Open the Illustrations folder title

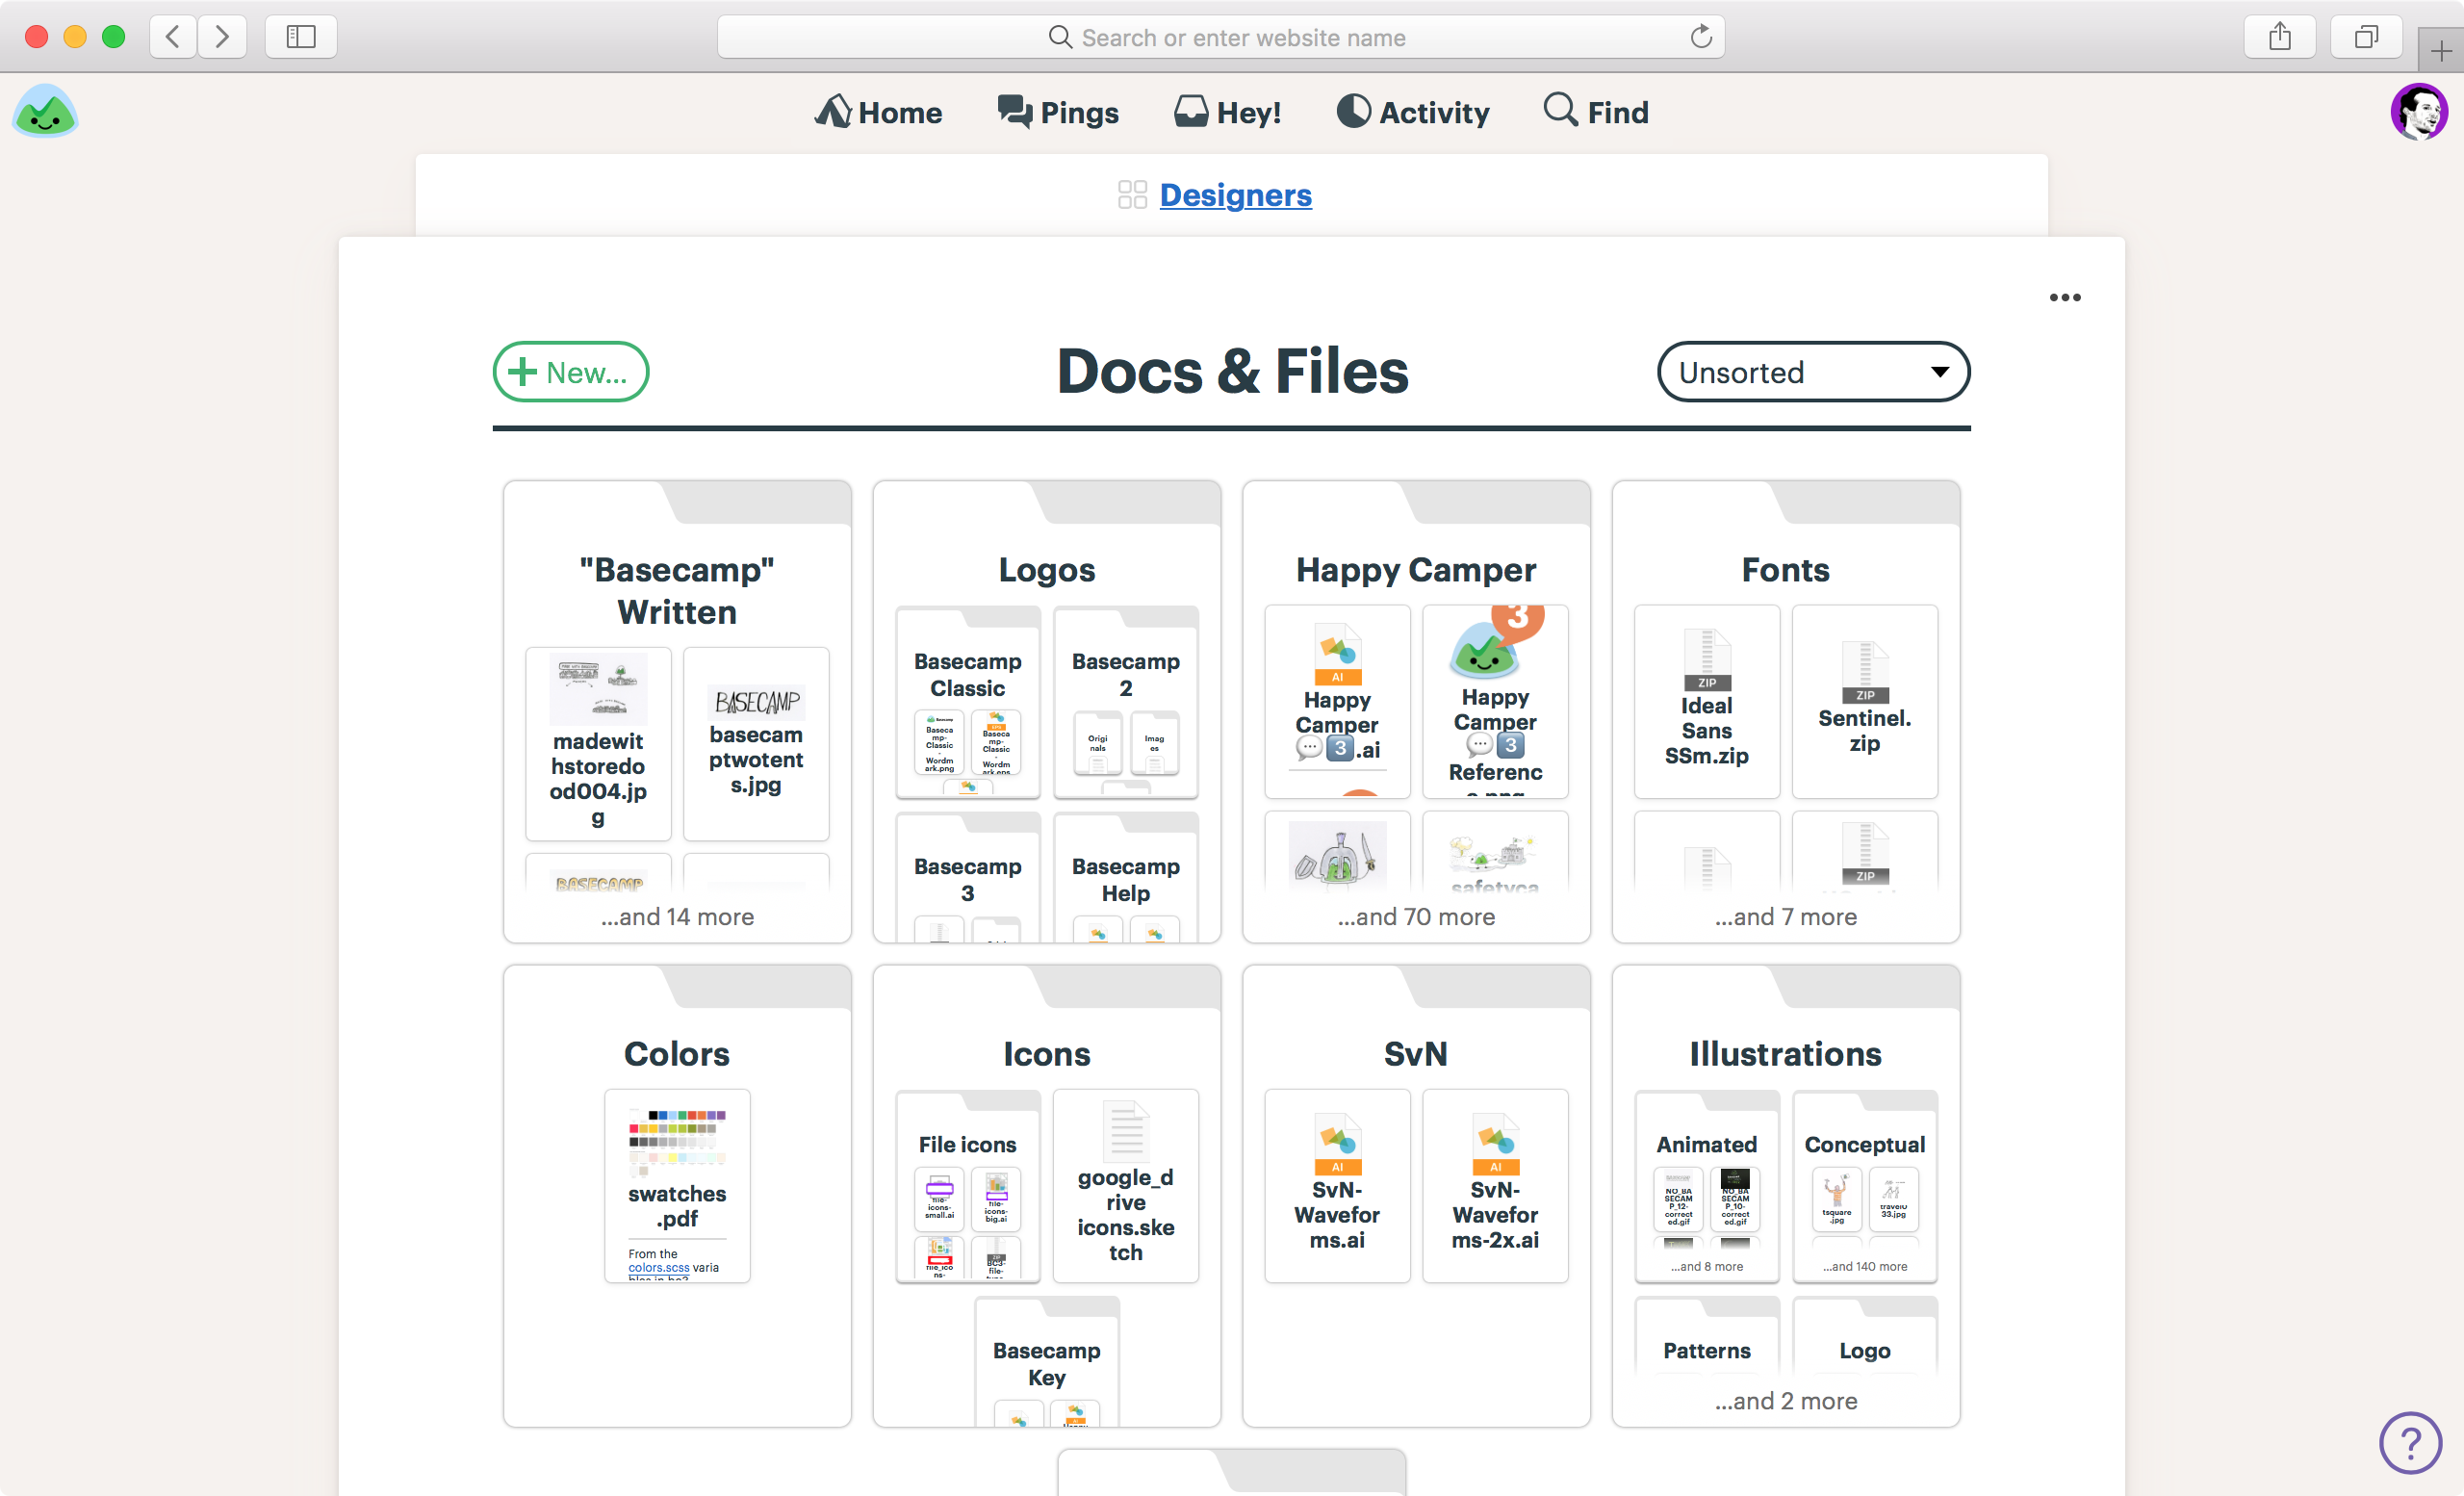click(1786, 1053)
